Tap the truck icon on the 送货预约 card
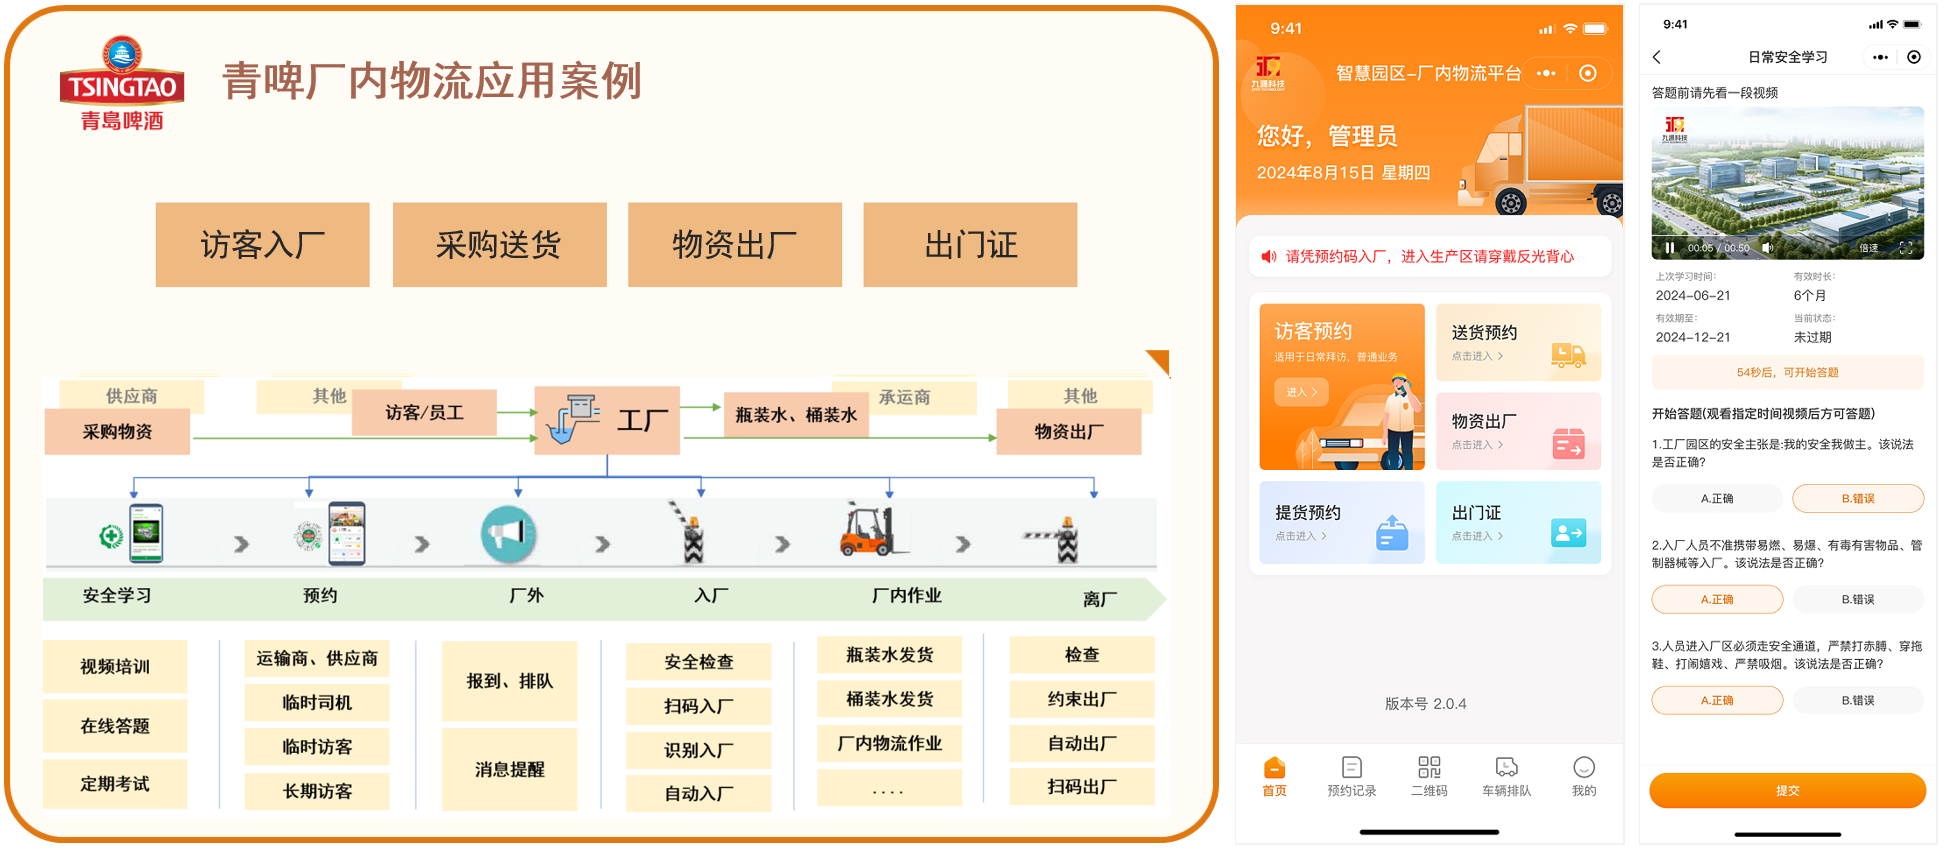Image resolution: width=1951 pixels, height=850 pixels. click(1568, 354)
